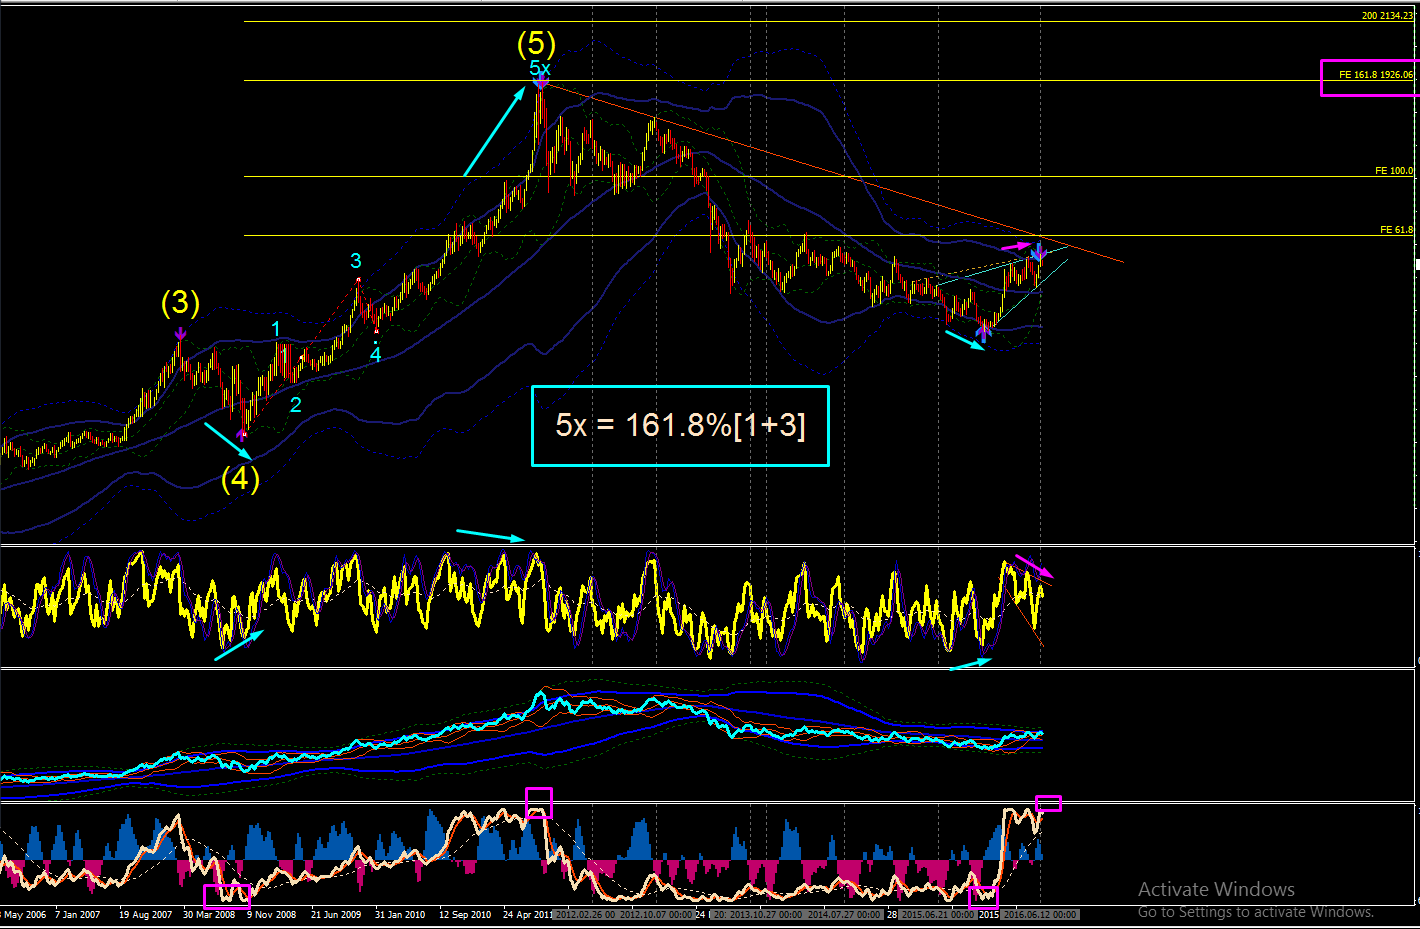Click the '30 Mar 2008' date label

coord(209,914)
